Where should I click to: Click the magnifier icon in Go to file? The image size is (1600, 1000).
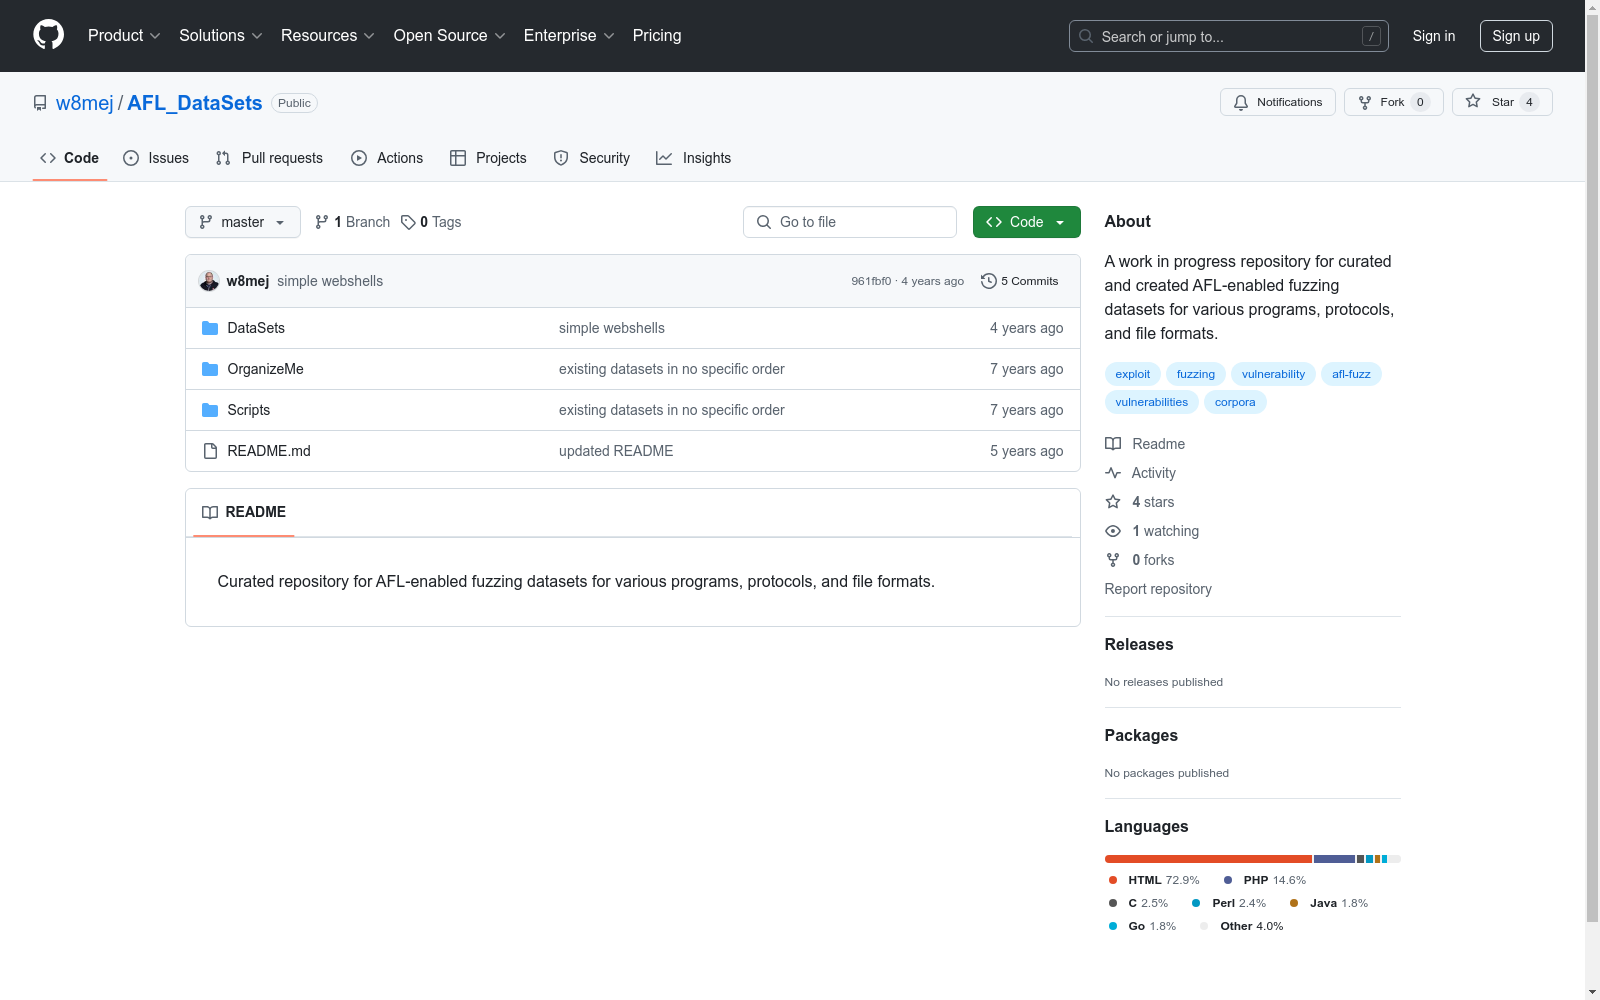pos(764,222)
